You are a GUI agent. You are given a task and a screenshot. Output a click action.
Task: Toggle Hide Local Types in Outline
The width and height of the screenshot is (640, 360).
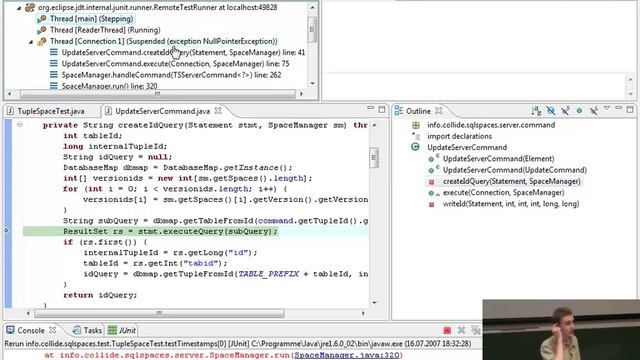click(593, 111)
